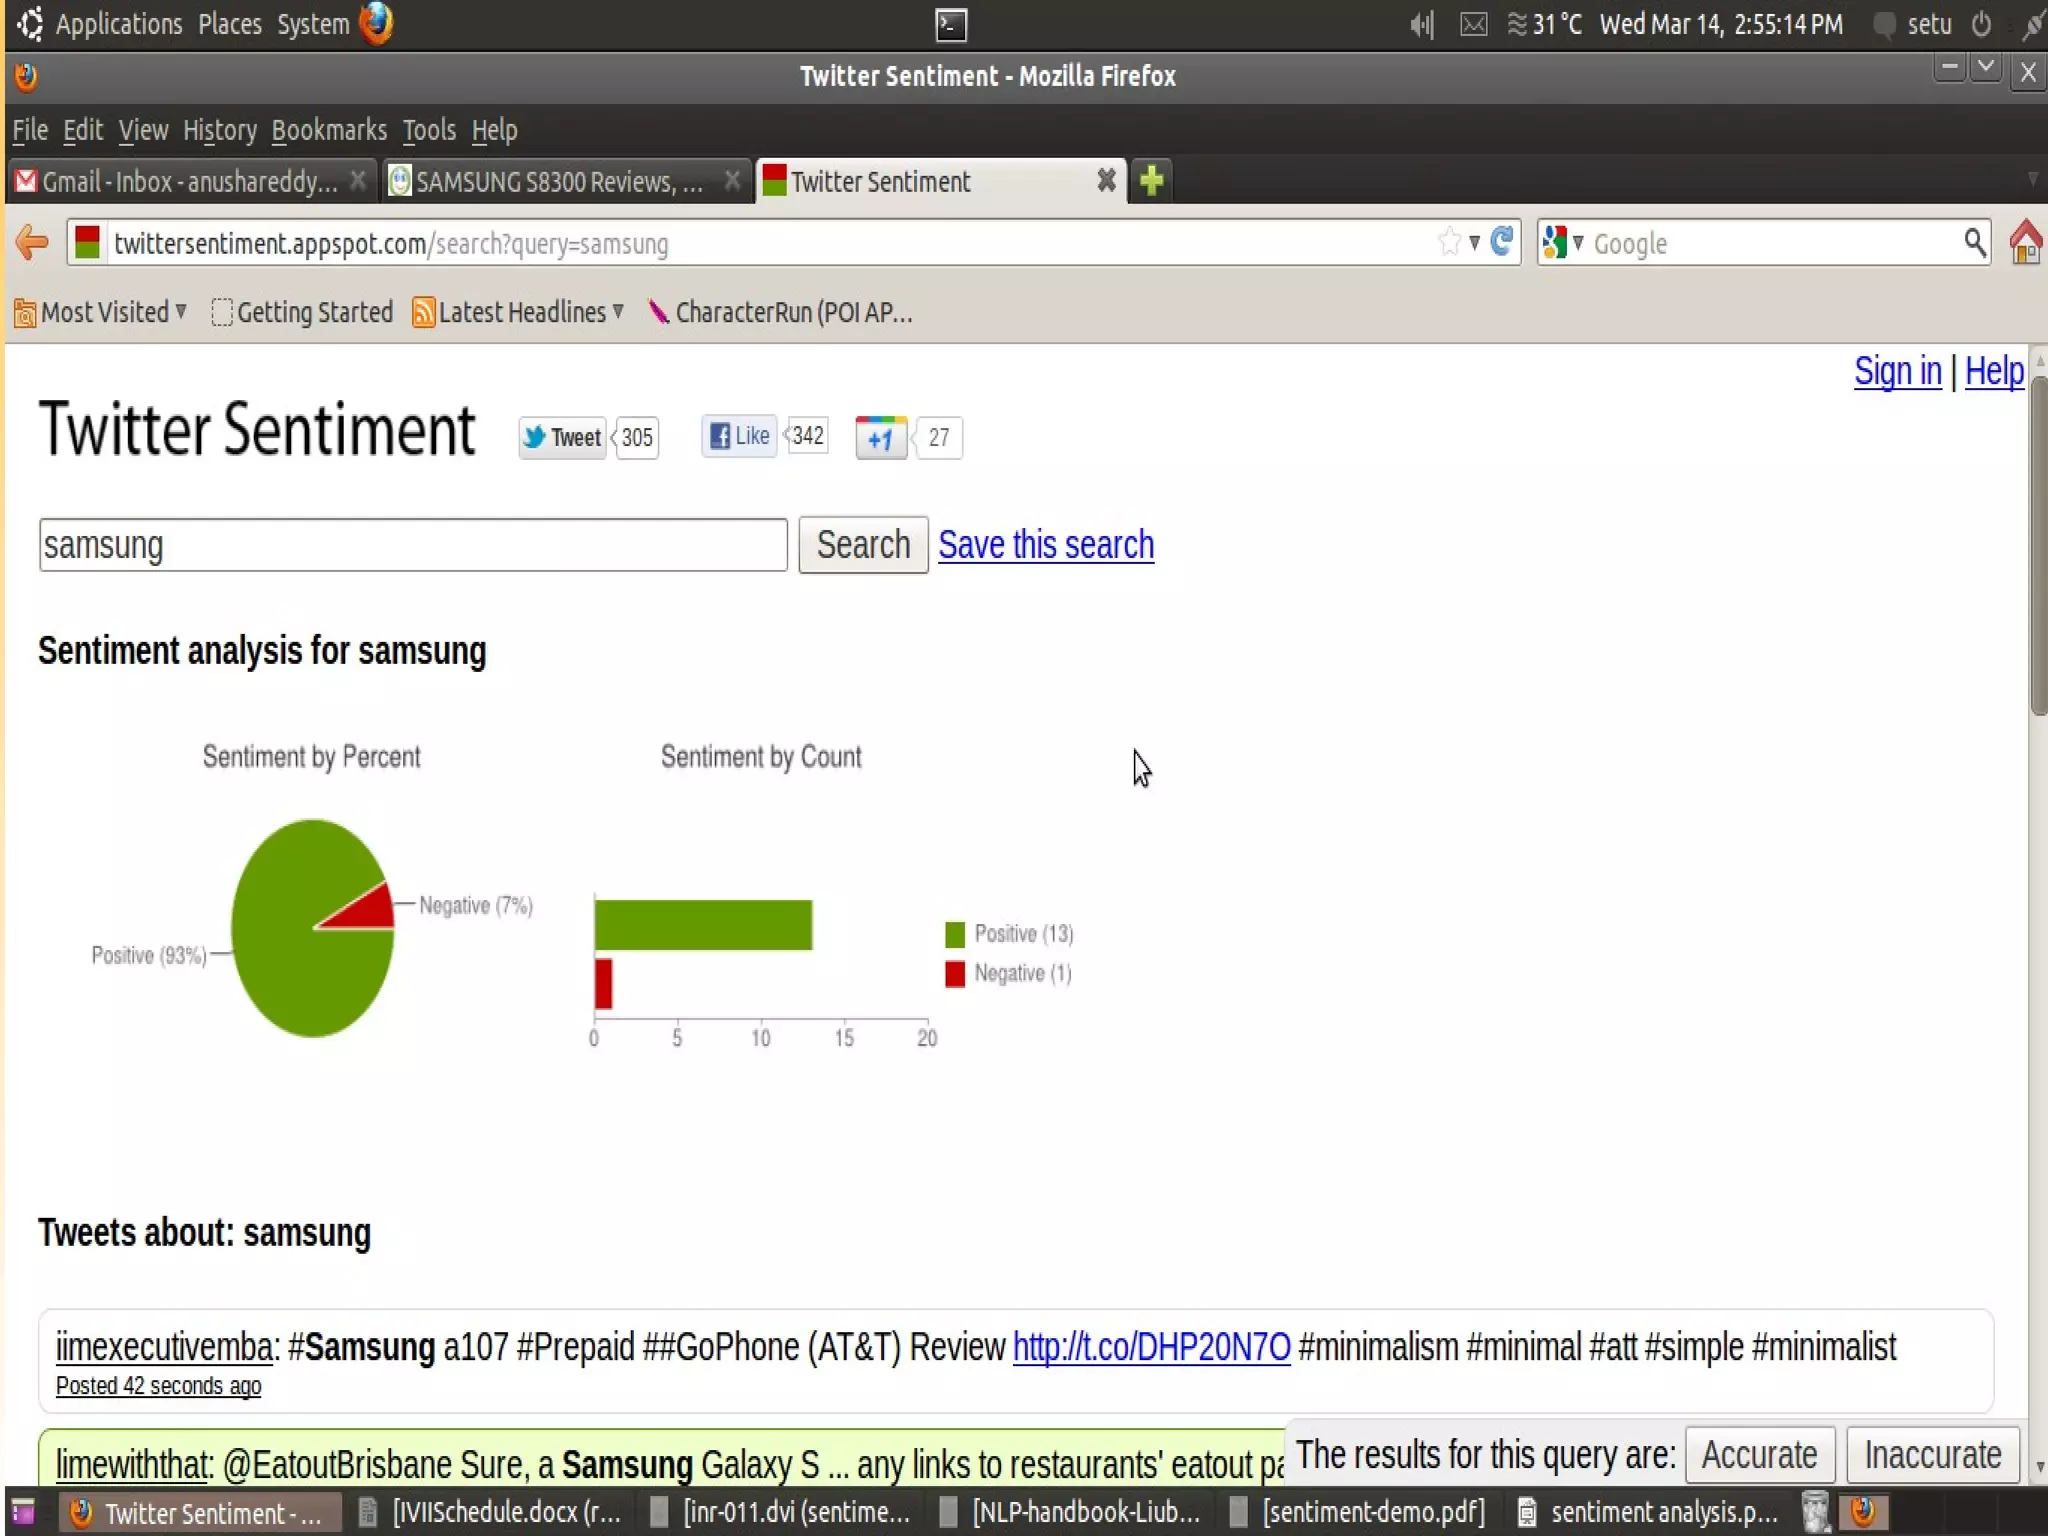2048x1536 pixels.
Task: Open the volume control in top panel
Action: pos(1421,24)
